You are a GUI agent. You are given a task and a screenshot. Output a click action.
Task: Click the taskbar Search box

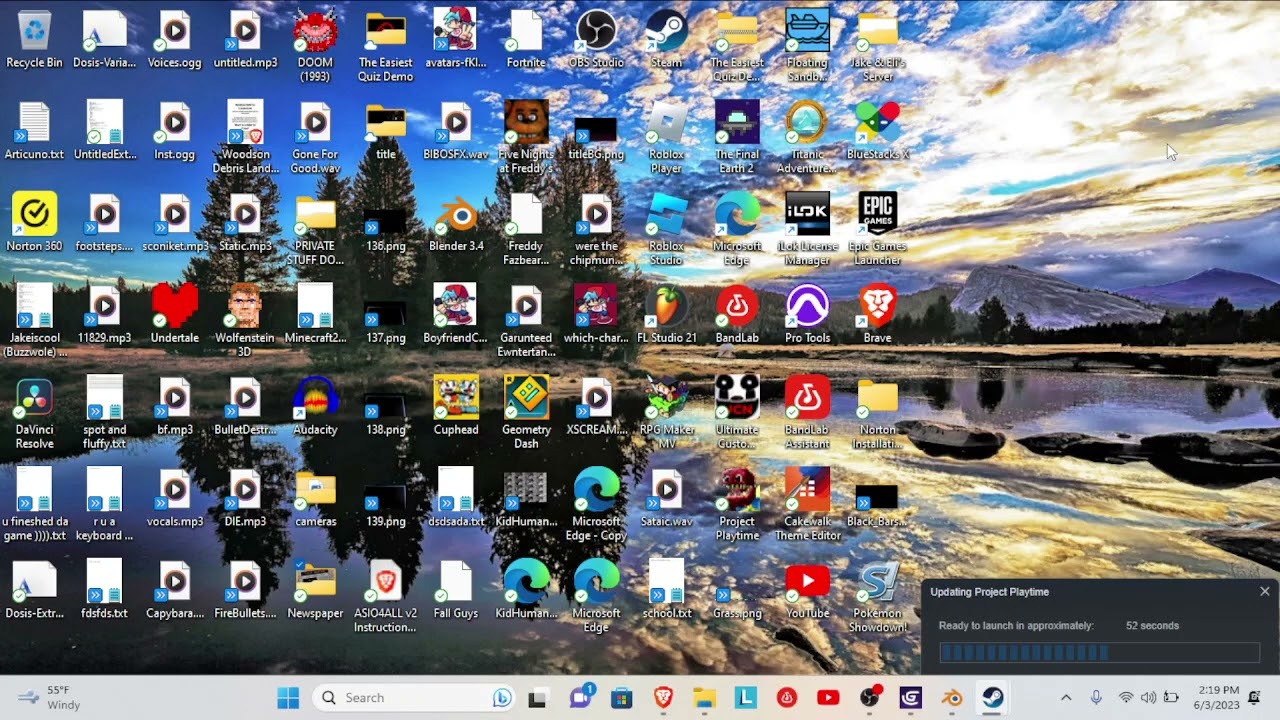pos(414,698)
